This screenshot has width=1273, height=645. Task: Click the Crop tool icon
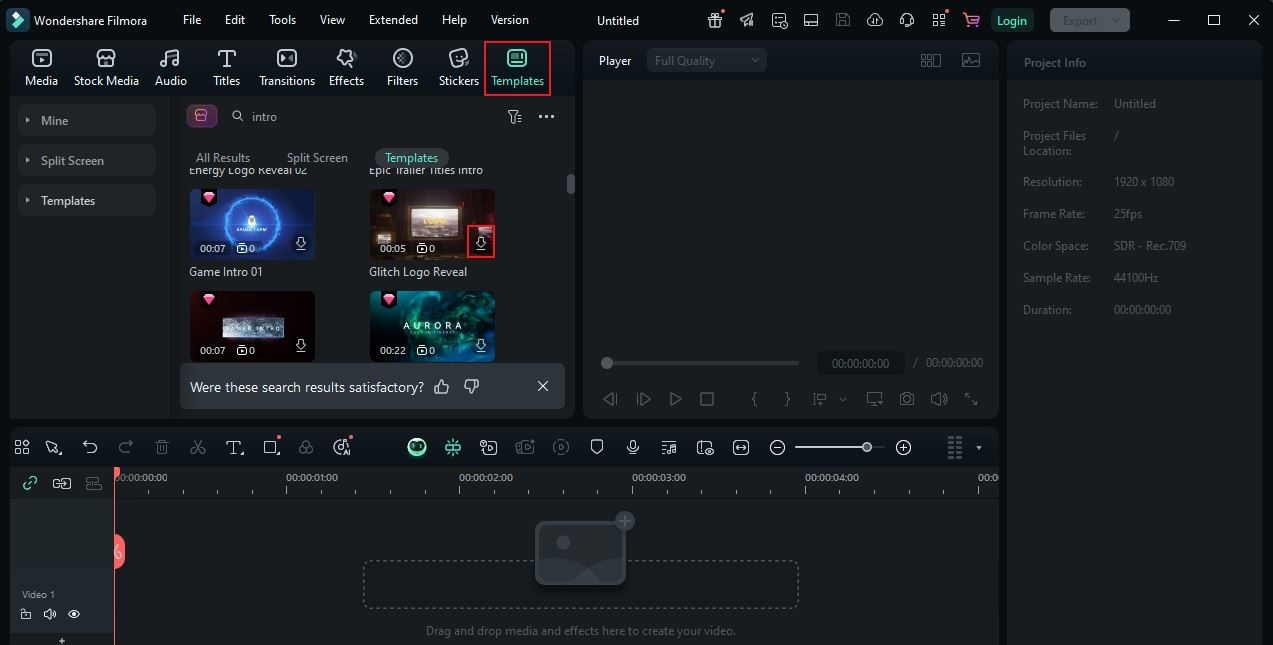tap(271, 447)
